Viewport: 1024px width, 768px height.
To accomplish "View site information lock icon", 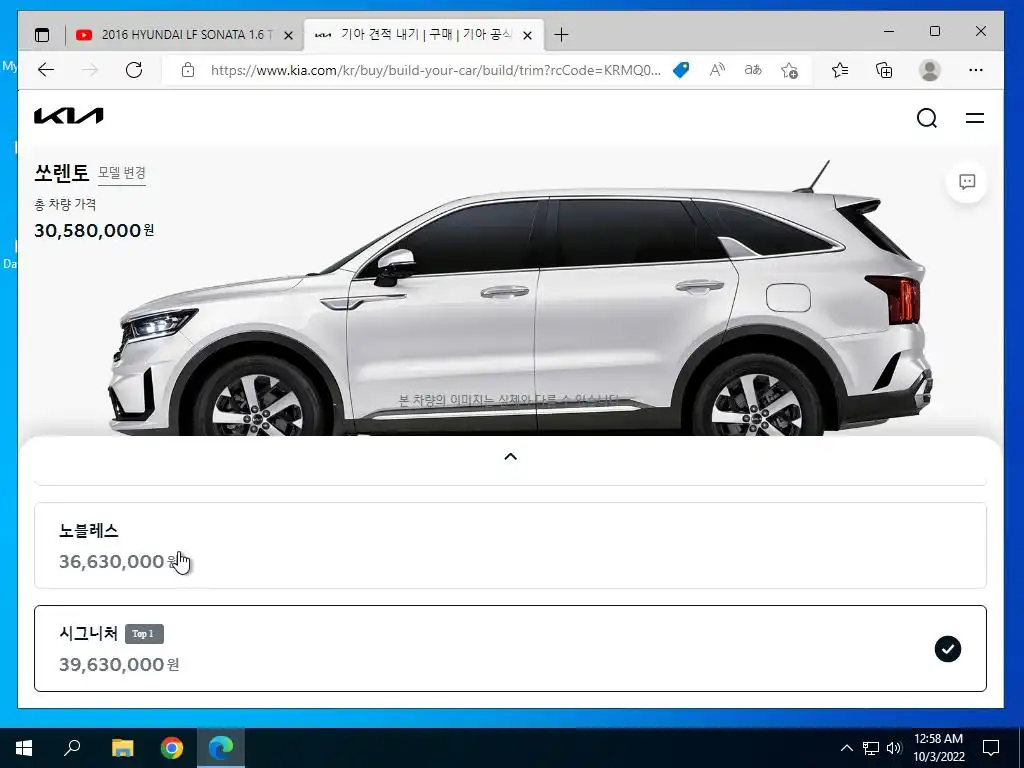I will (x=187, y=70).
